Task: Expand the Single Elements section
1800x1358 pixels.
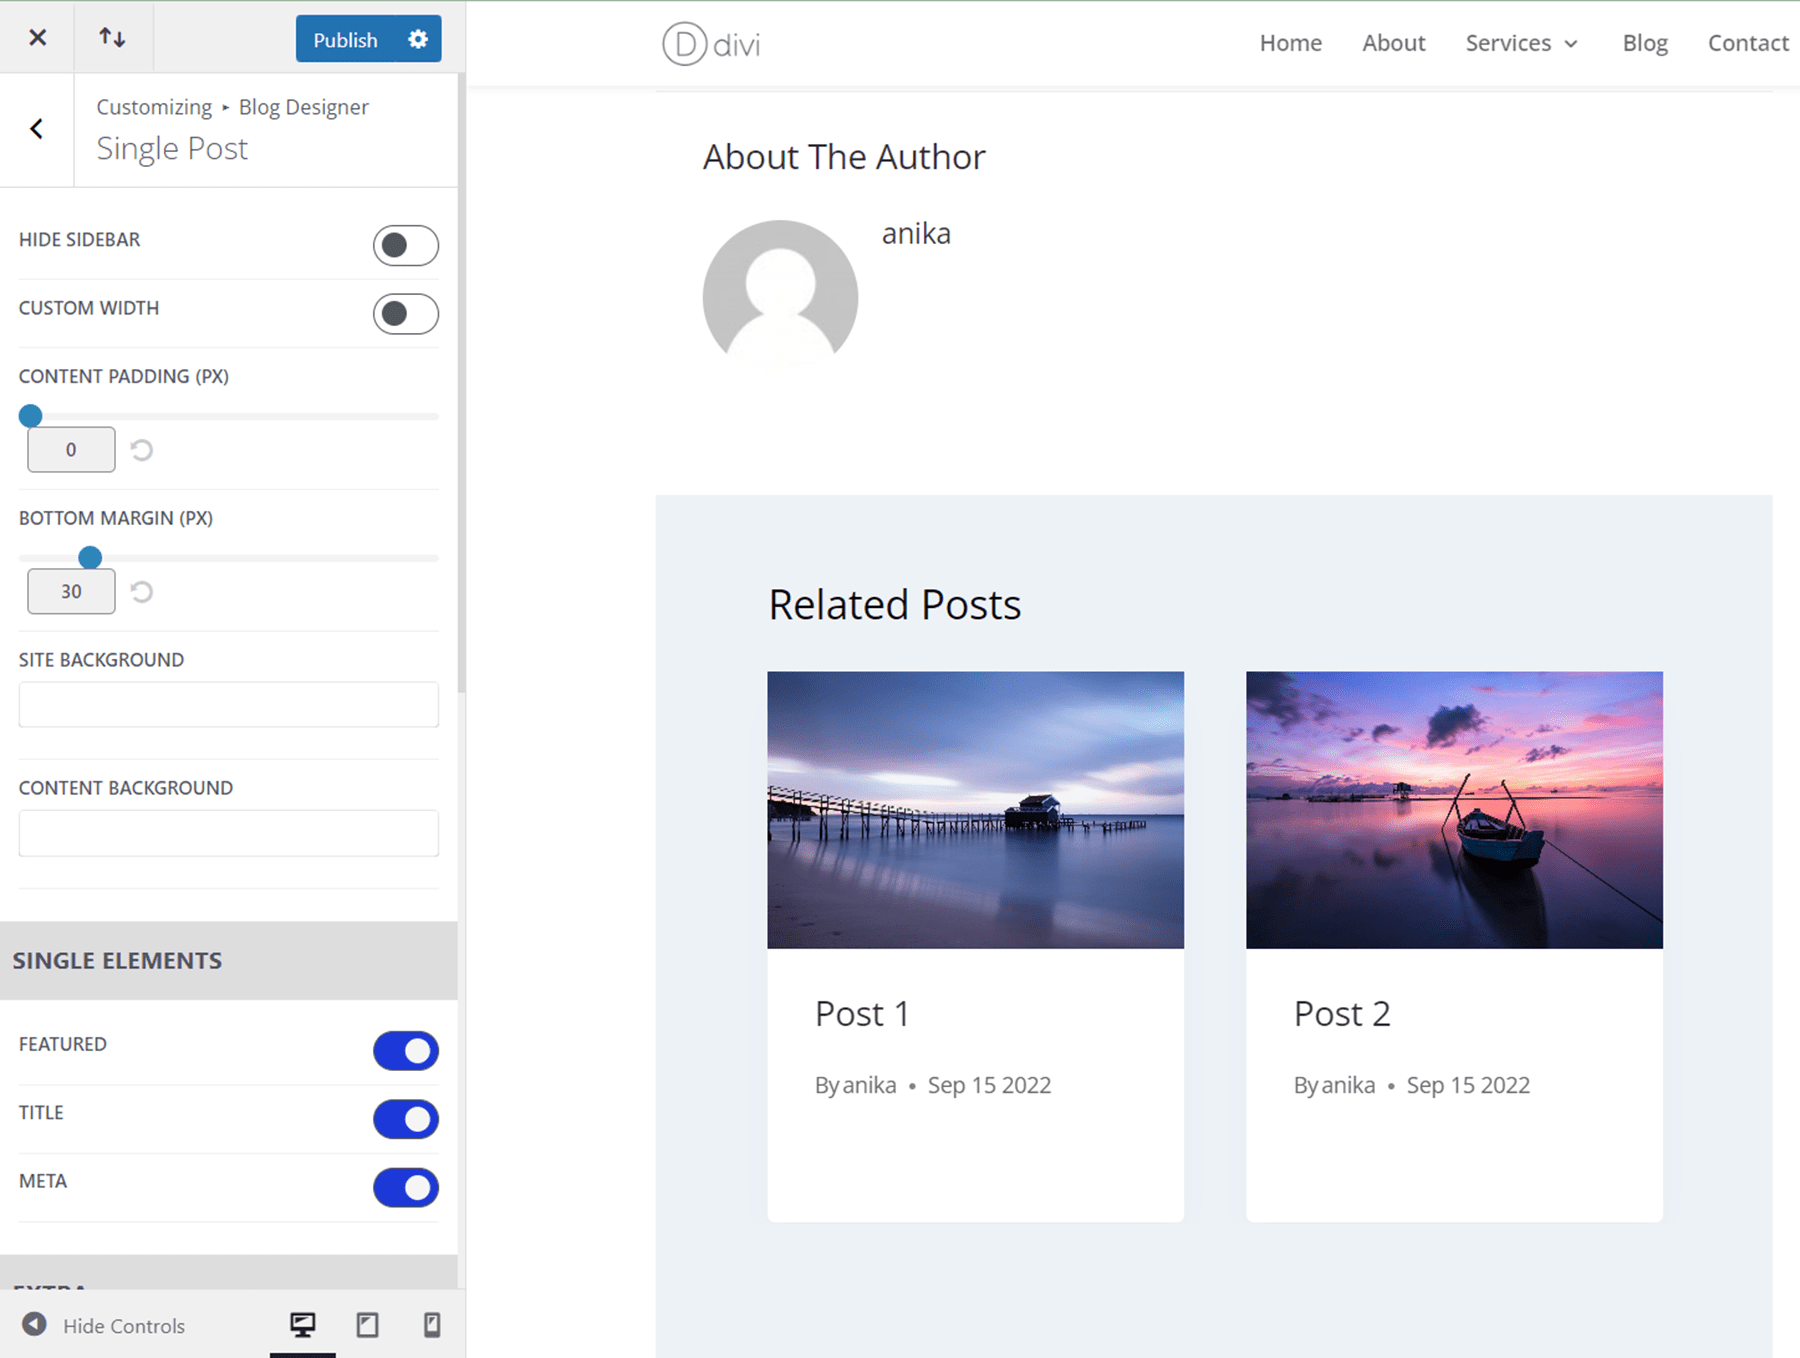Action: (x=117, y=960)
